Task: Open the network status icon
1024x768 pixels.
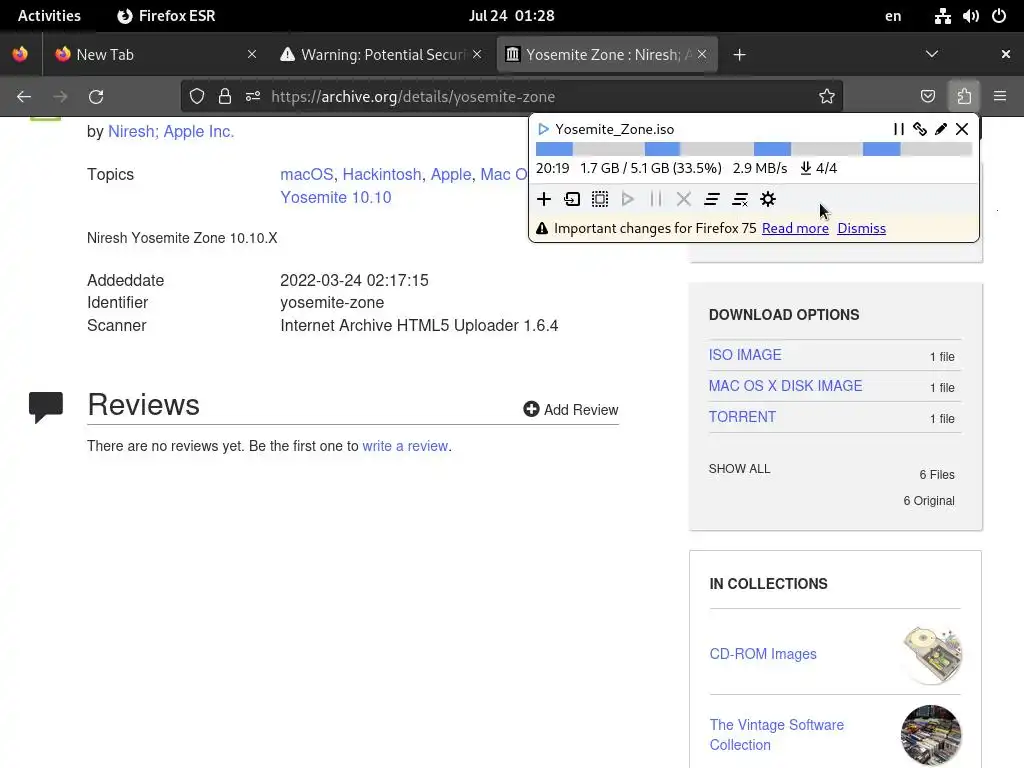Action: click(942, 16)
